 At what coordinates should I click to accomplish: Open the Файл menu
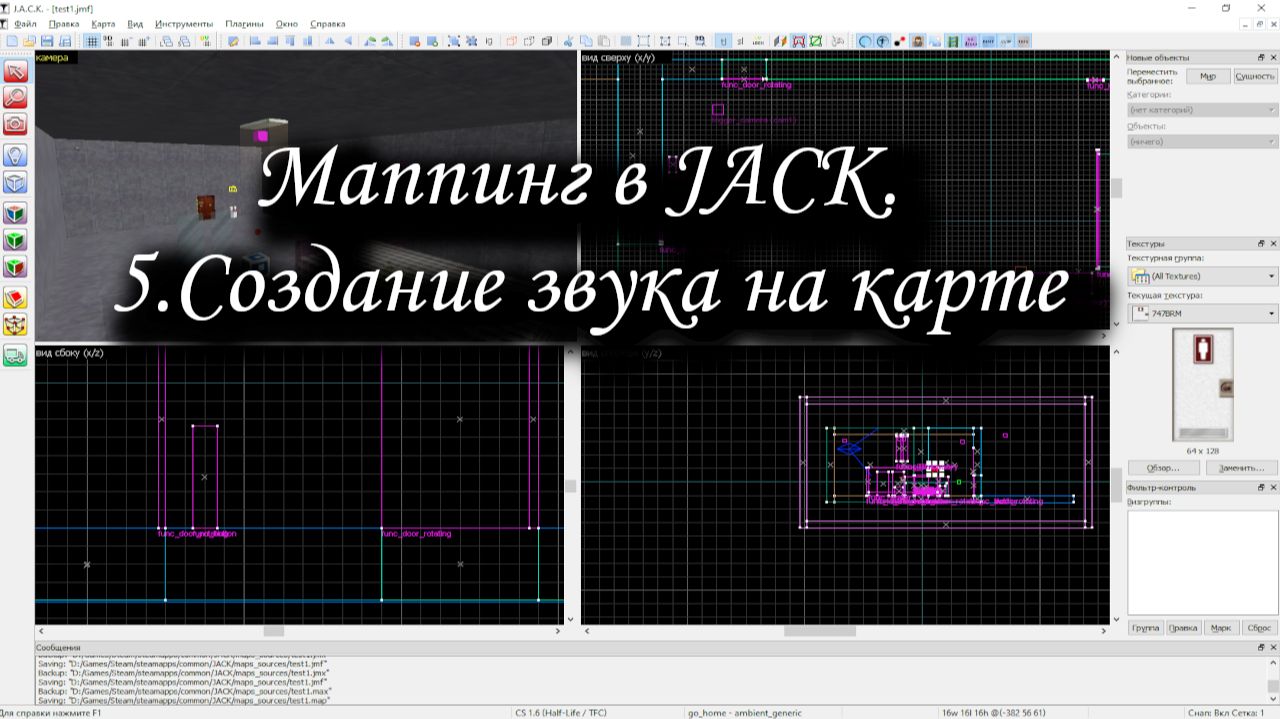(26, 23)
